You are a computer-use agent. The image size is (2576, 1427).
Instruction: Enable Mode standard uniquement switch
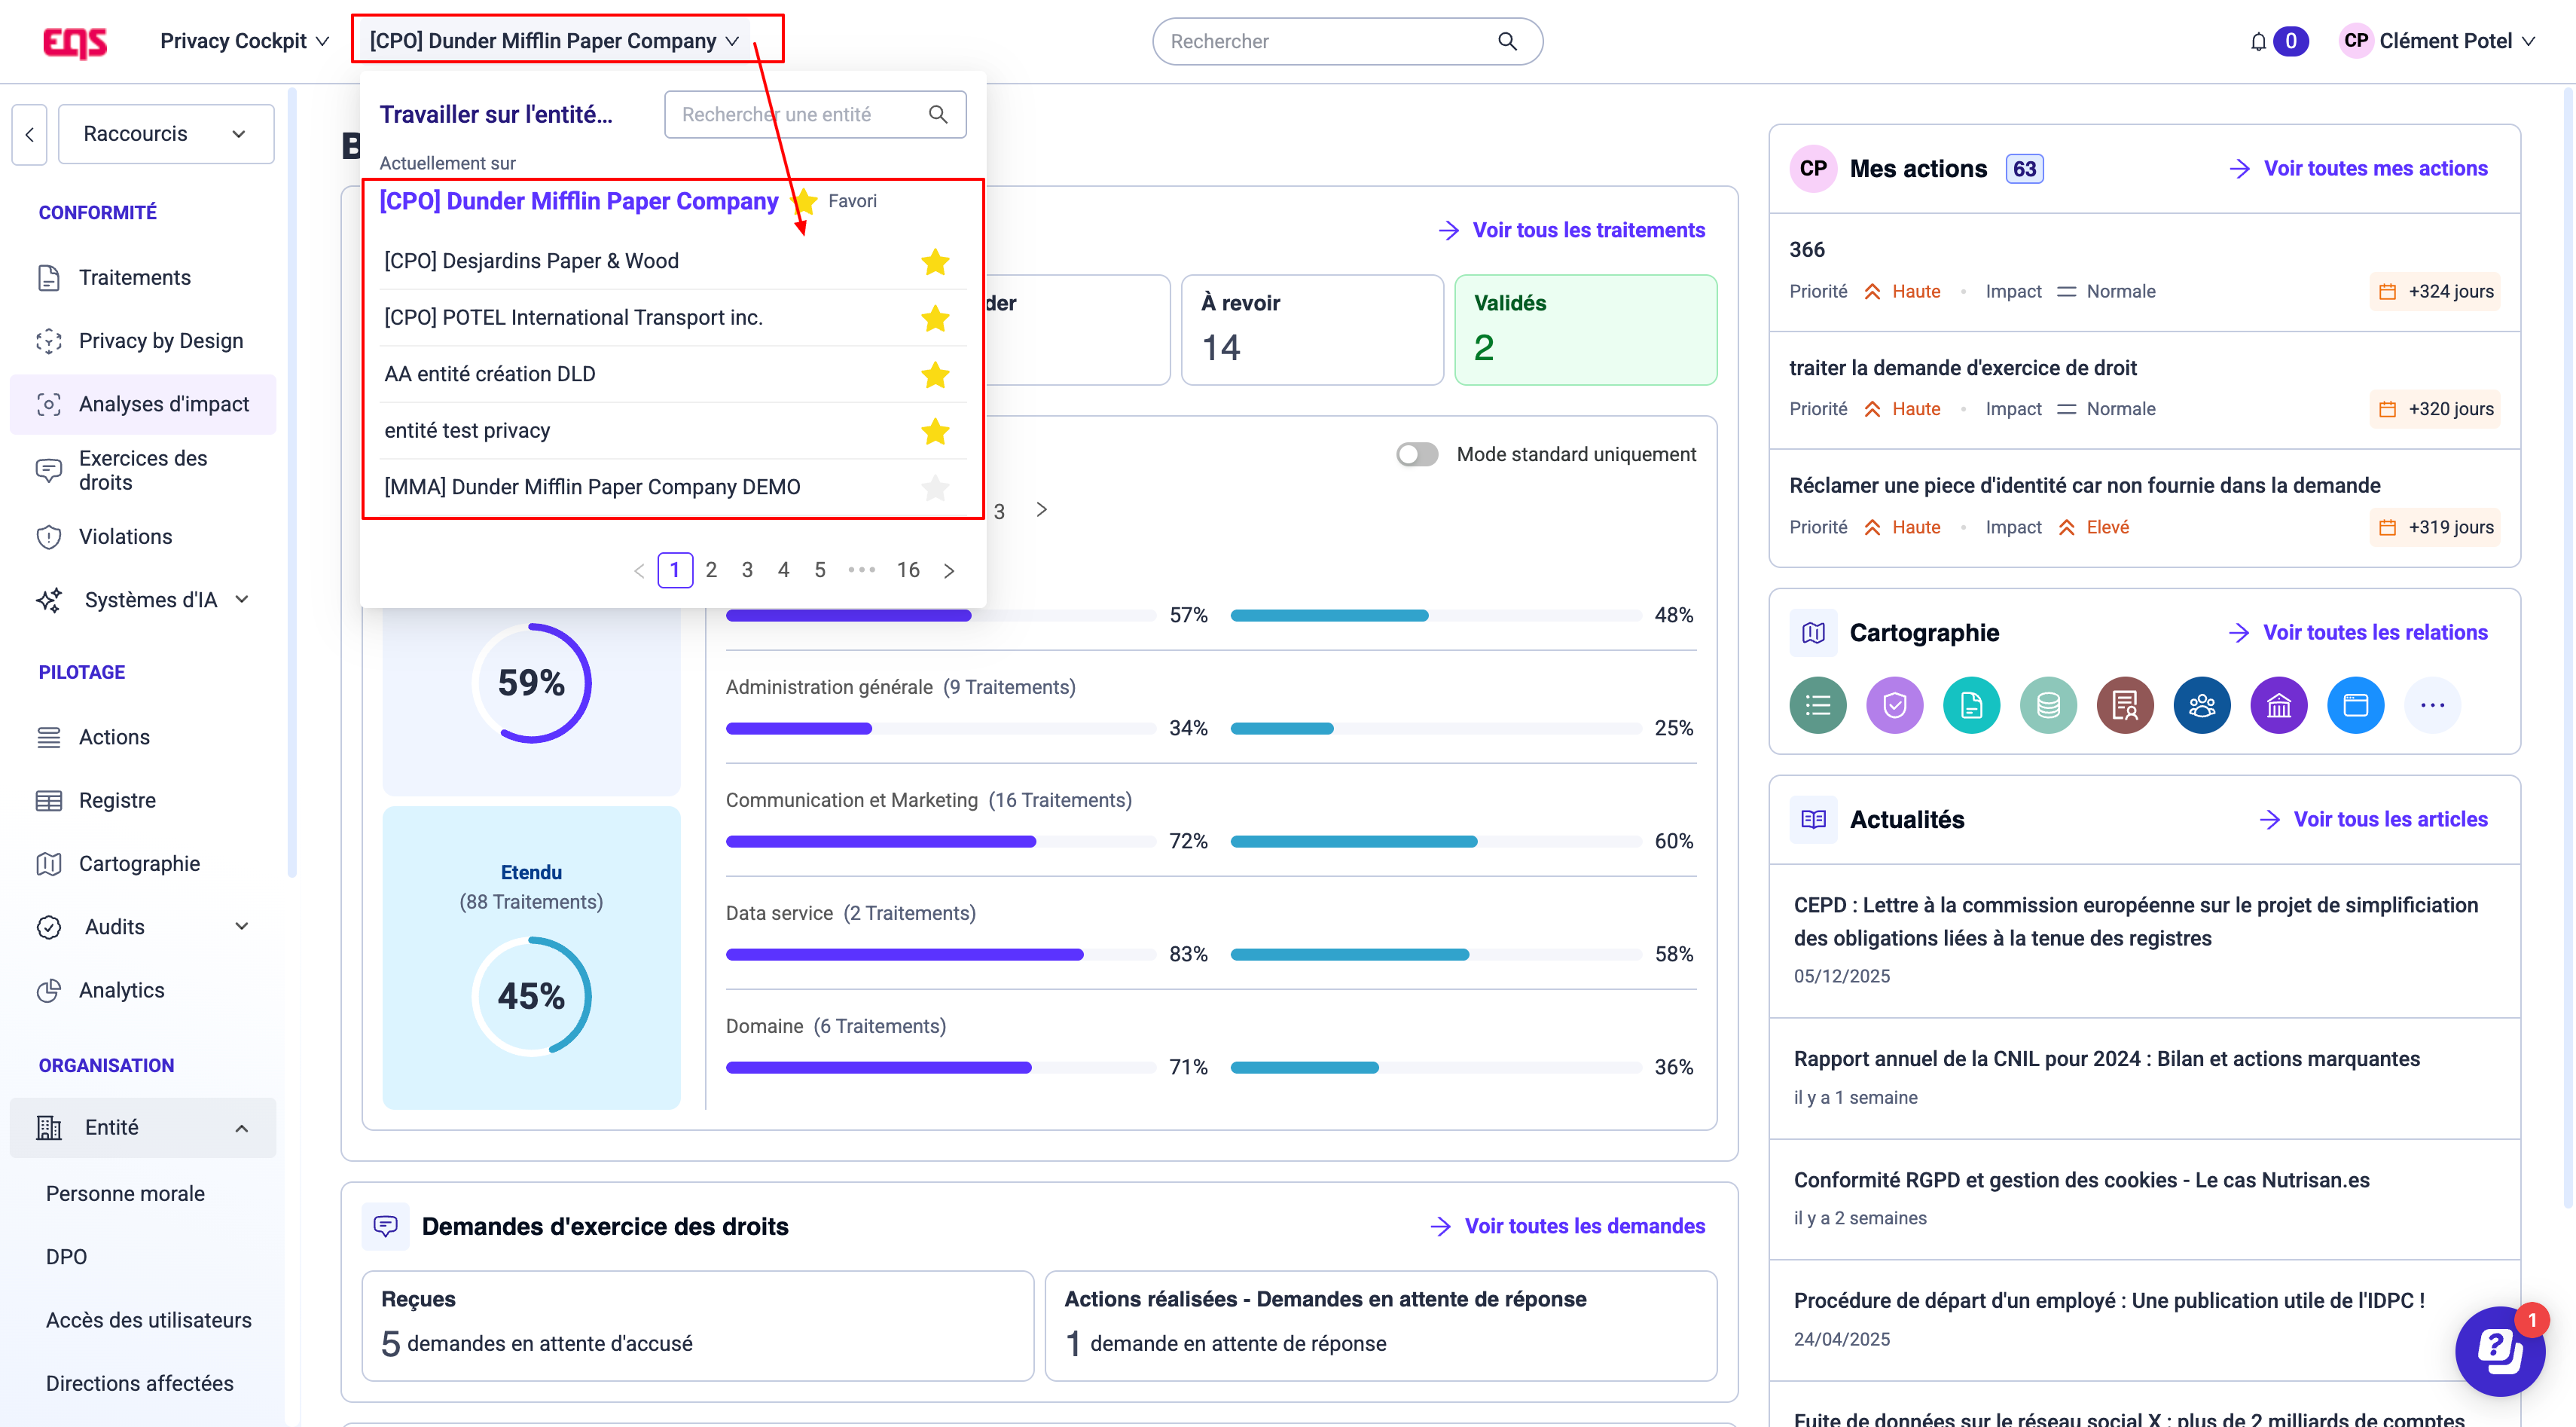[1417, 455]
